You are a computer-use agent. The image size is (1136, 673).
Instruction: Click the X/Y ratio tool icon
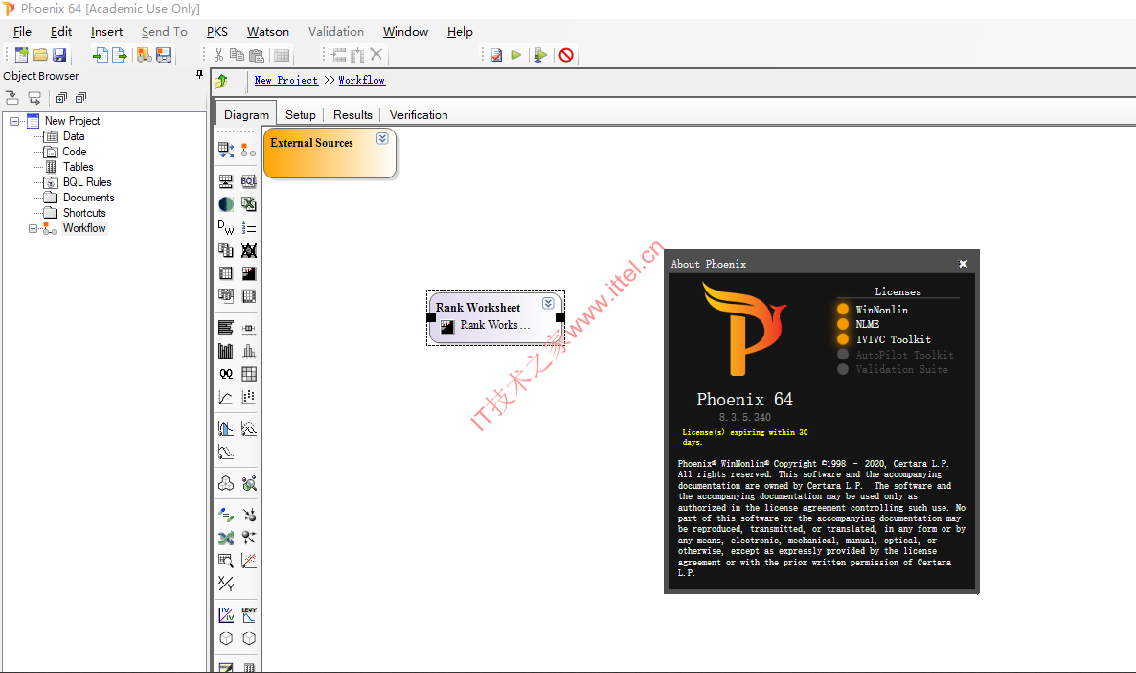coord(226,583)
